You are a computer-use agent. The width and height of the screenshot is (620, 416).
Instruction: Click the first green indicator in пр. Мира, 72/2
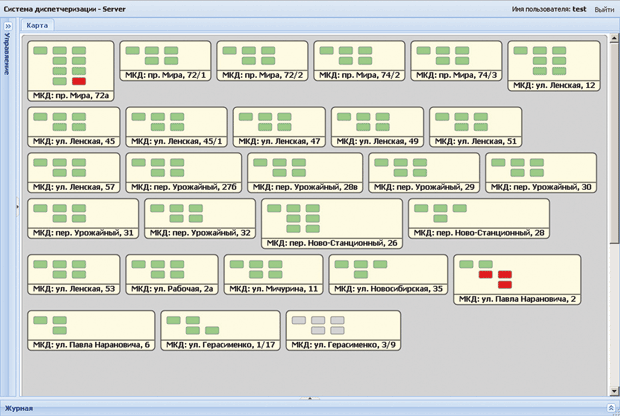pyautogui.click(x=229, y=51)
